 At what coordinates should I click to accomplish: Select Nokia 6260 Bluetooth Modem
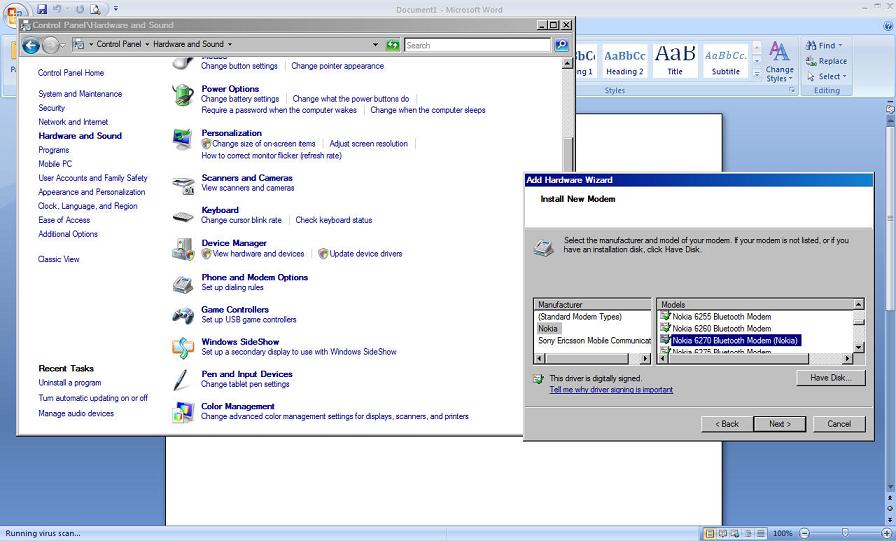(721, 328)
